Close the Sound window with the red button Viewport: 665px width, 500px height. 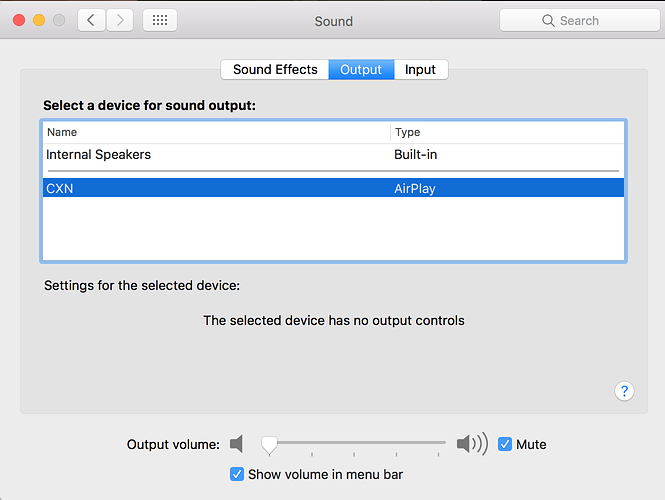click(x=19, y=20)
